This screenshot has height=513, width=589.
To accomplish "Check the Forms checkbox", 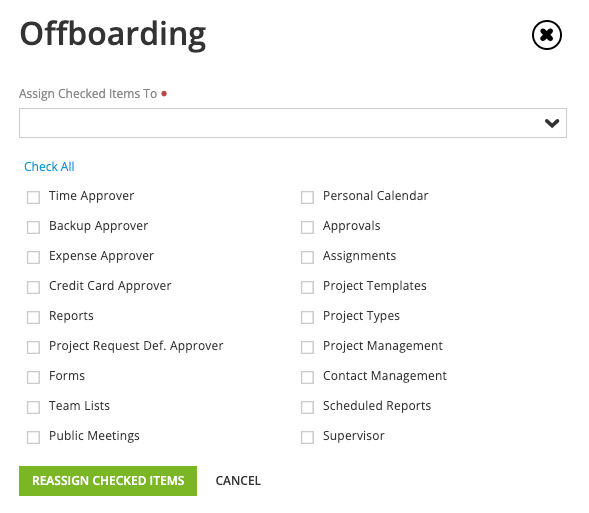I will (33, 377).
